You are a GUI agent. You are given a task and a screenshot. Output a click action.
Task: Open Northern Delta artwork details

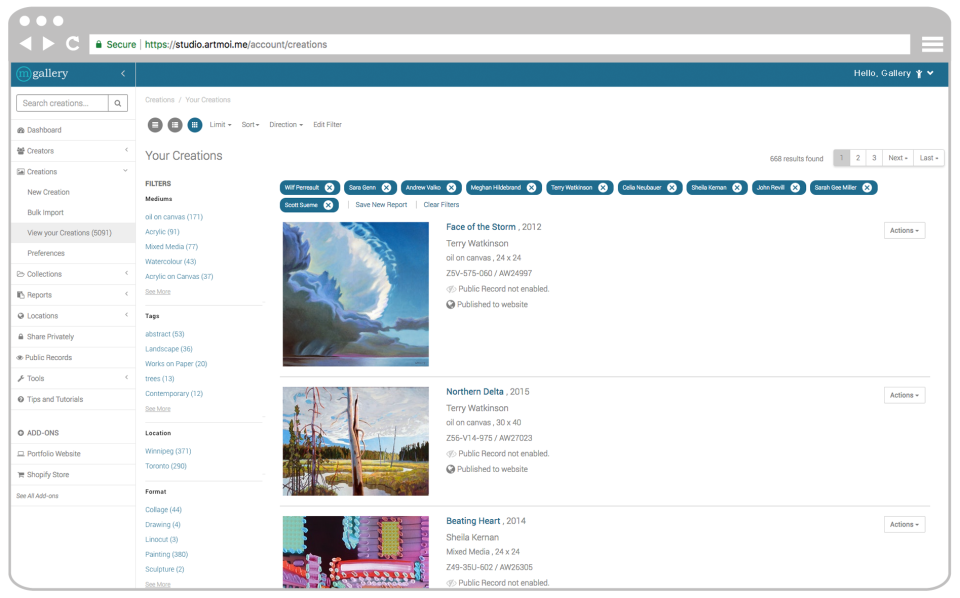pyautogui.click(x=474, y=390)
